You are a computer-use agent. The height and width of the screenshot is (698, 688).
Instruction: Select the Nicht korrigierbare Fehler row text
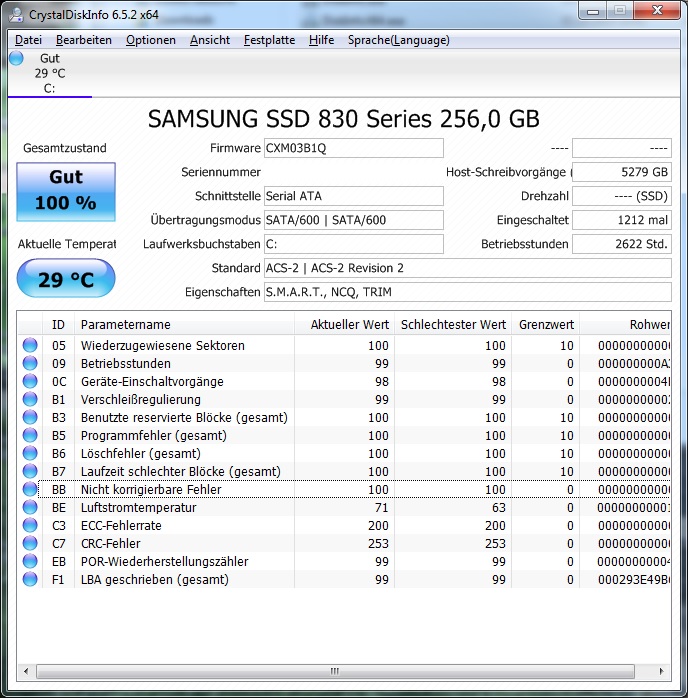pyautogui.click(x=151, y=489)
